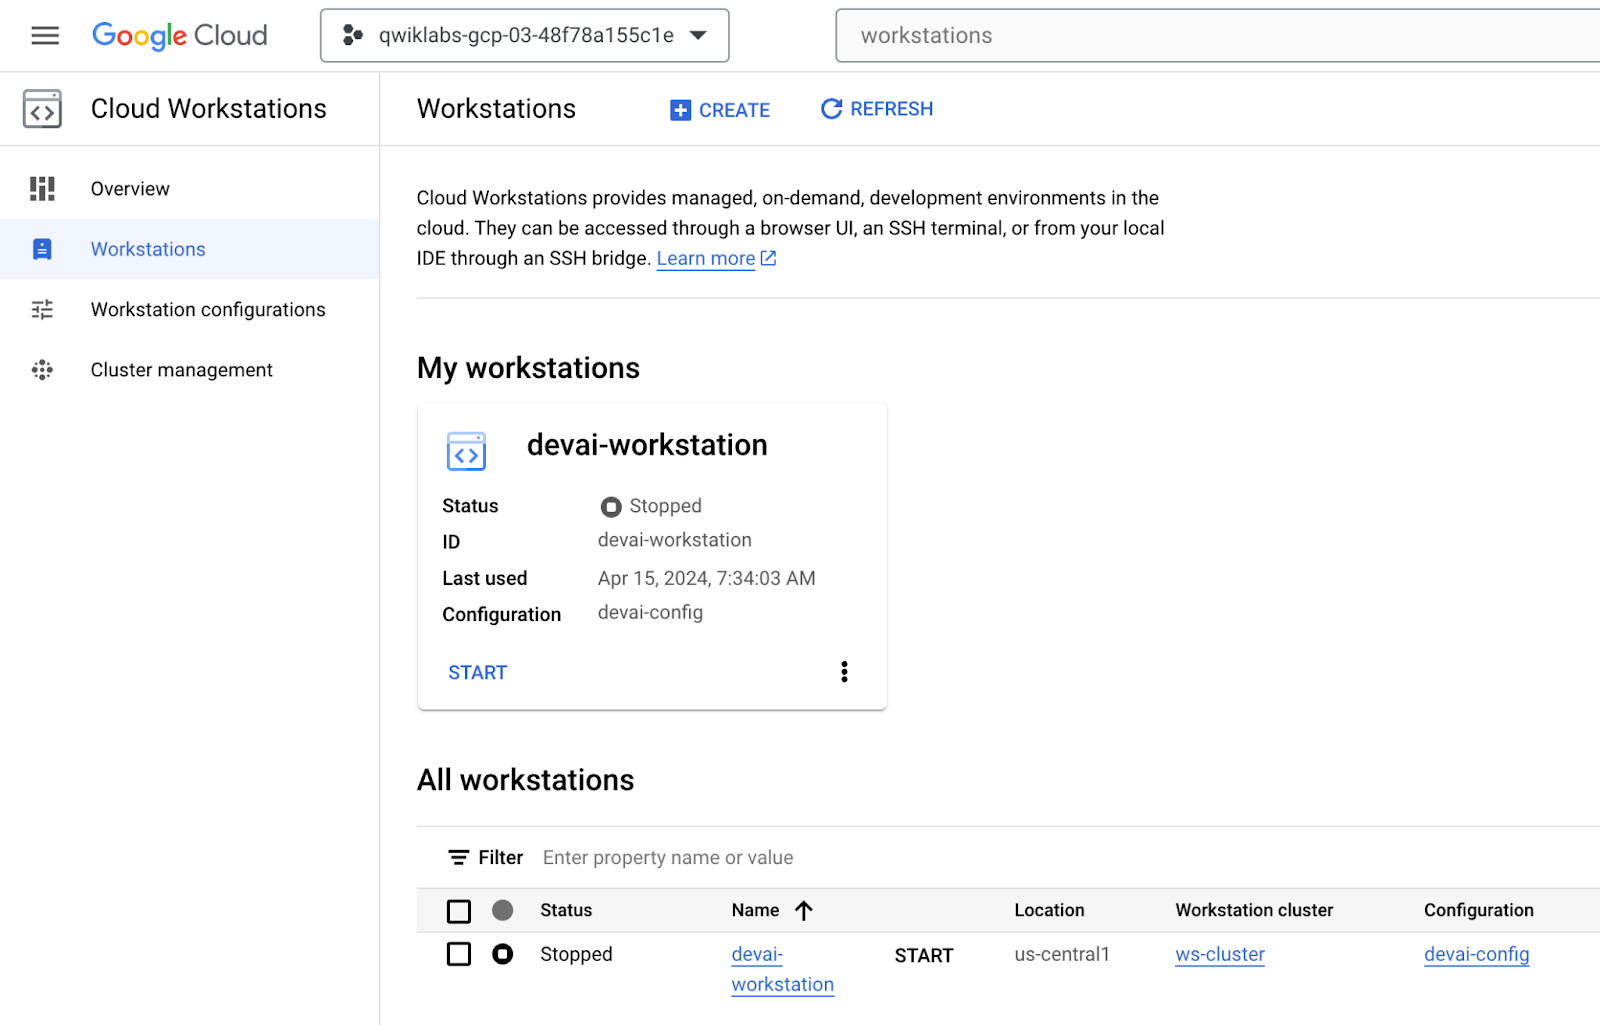Focus the workstations search field
1600x1025 pixels.
coord(1218,36)
